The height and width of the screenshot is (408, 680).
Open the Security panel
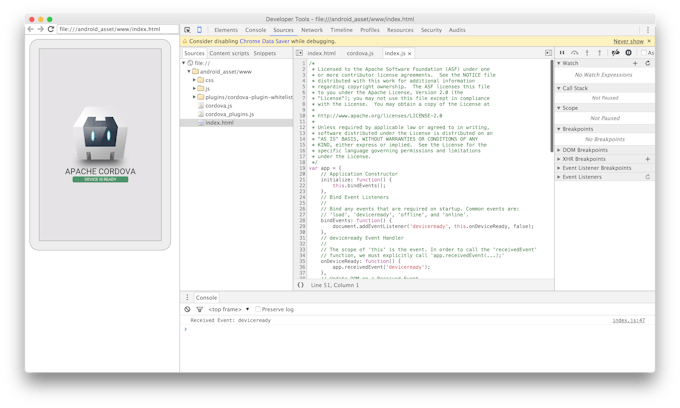[431, 30]
